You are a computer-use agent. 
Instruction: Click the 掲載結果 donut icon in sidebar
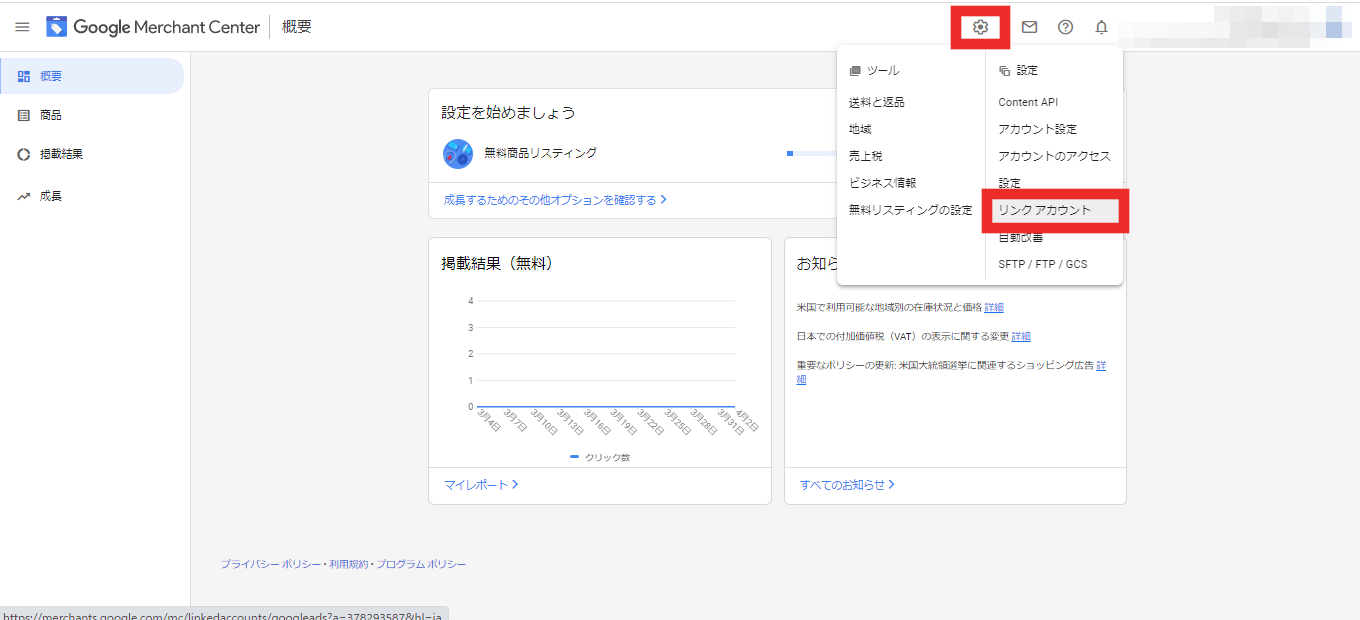click(x=24, y=154)
